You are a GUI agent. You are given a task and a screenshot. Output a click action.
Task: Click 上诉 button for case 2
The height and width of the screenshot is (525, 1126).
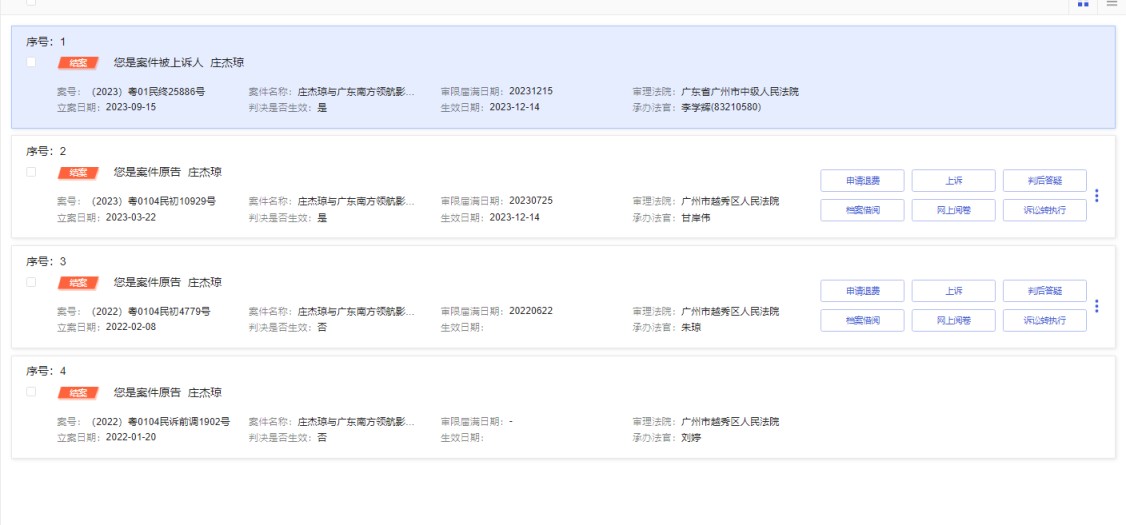953,181
